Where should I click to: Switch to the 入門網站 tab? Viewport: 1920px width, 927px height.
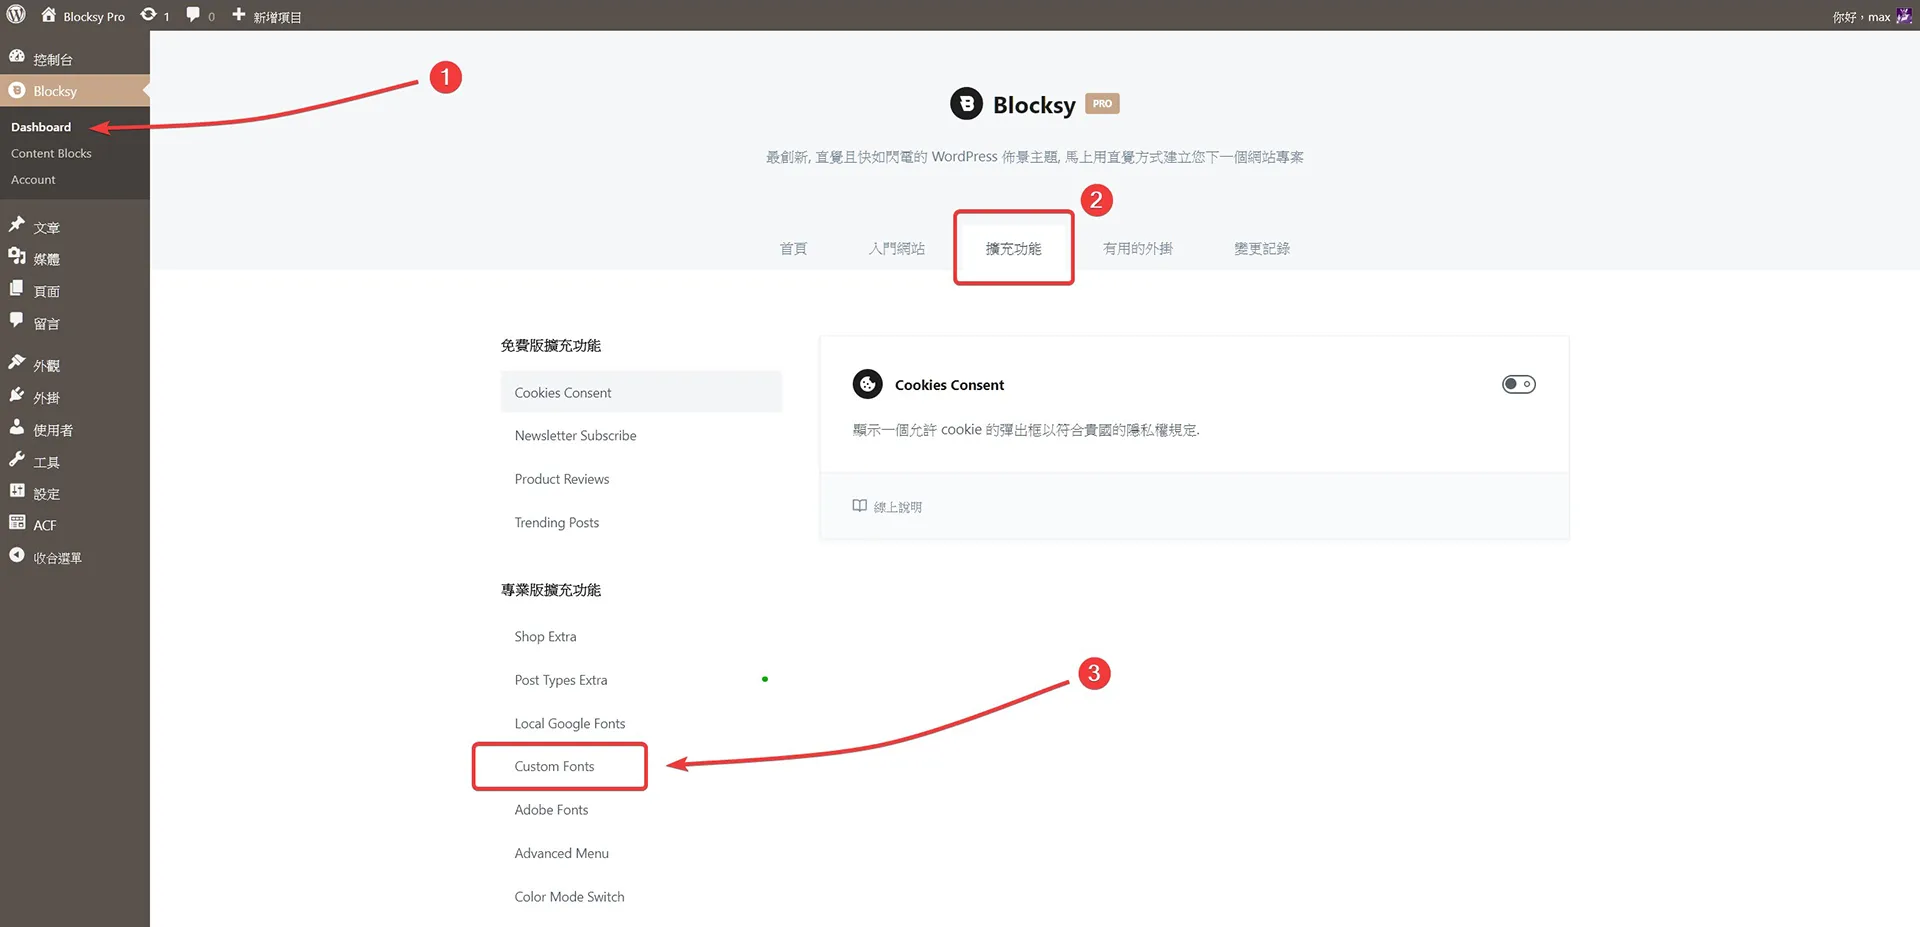896,248
